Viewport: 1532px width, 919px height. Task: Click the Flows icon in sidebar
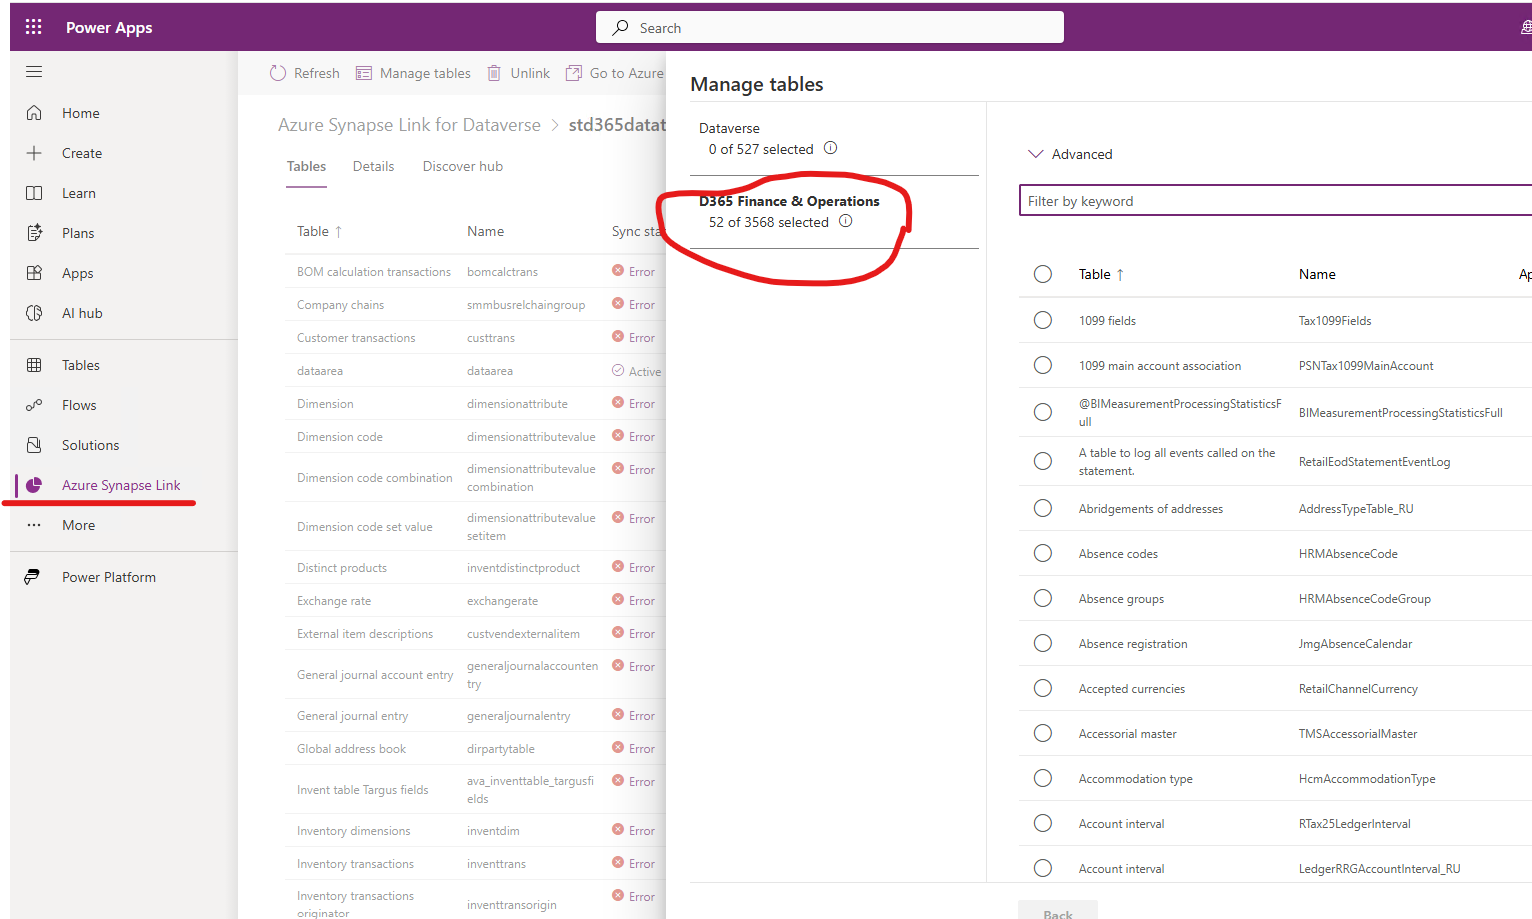(x=34, y=405)
